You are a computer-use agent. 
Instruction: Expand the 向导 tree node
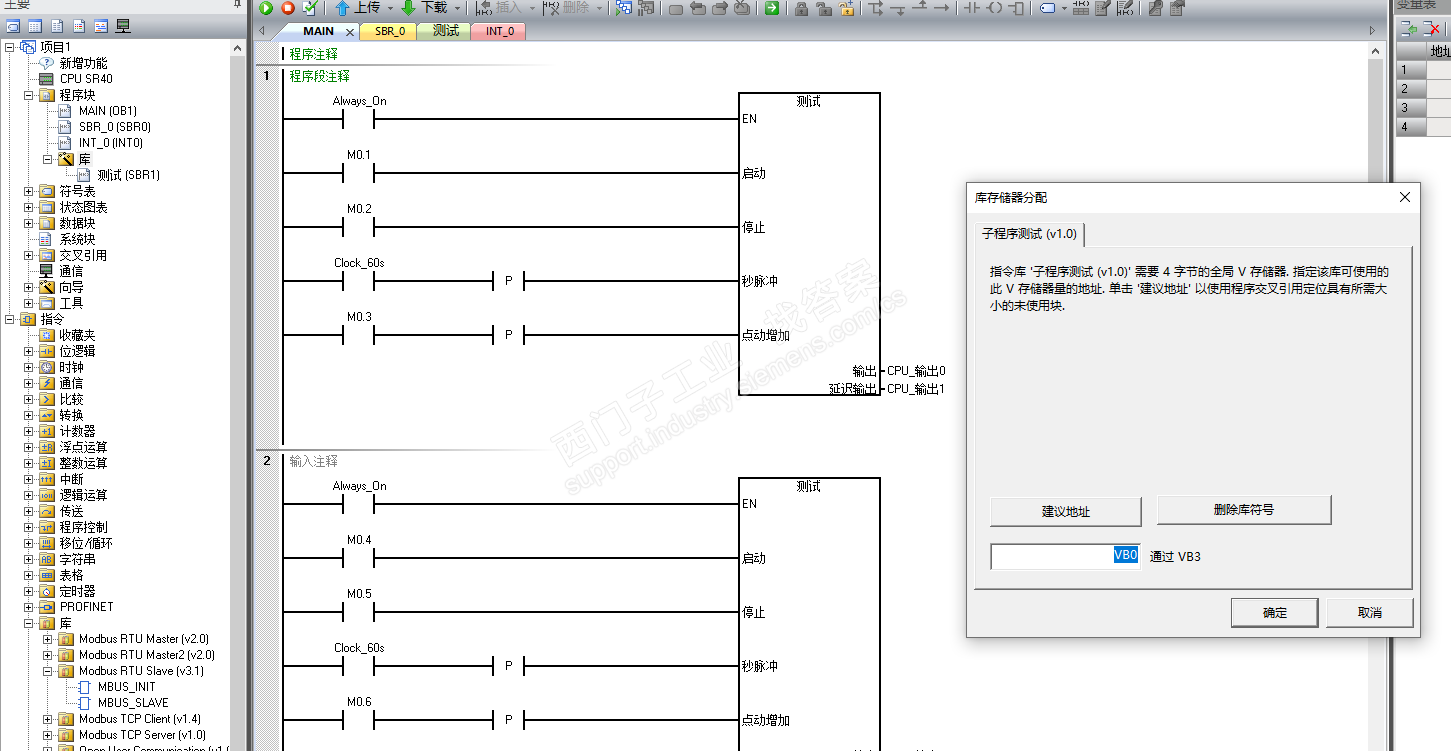click(x=29, y=287)
